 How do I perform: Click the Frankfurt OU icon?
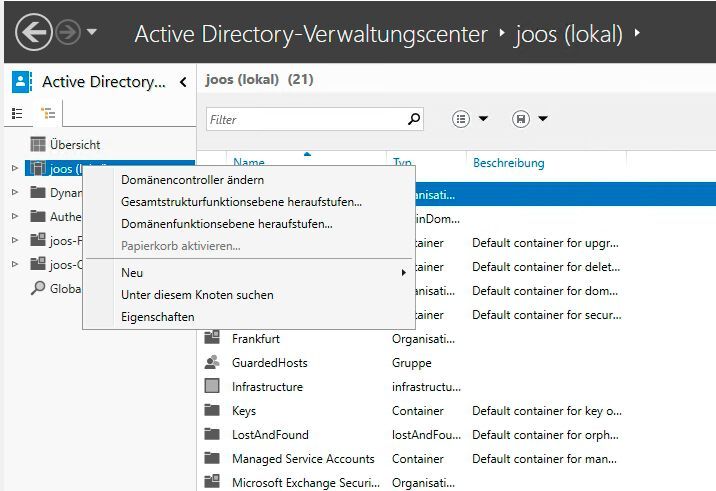click(212, 338)
